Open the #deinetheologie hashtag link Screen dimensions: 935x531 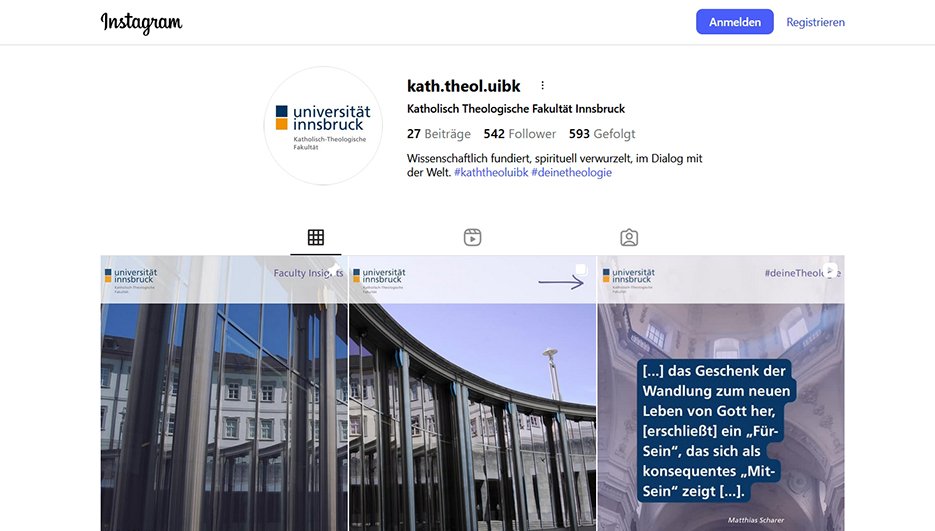[x=571, y=172]
